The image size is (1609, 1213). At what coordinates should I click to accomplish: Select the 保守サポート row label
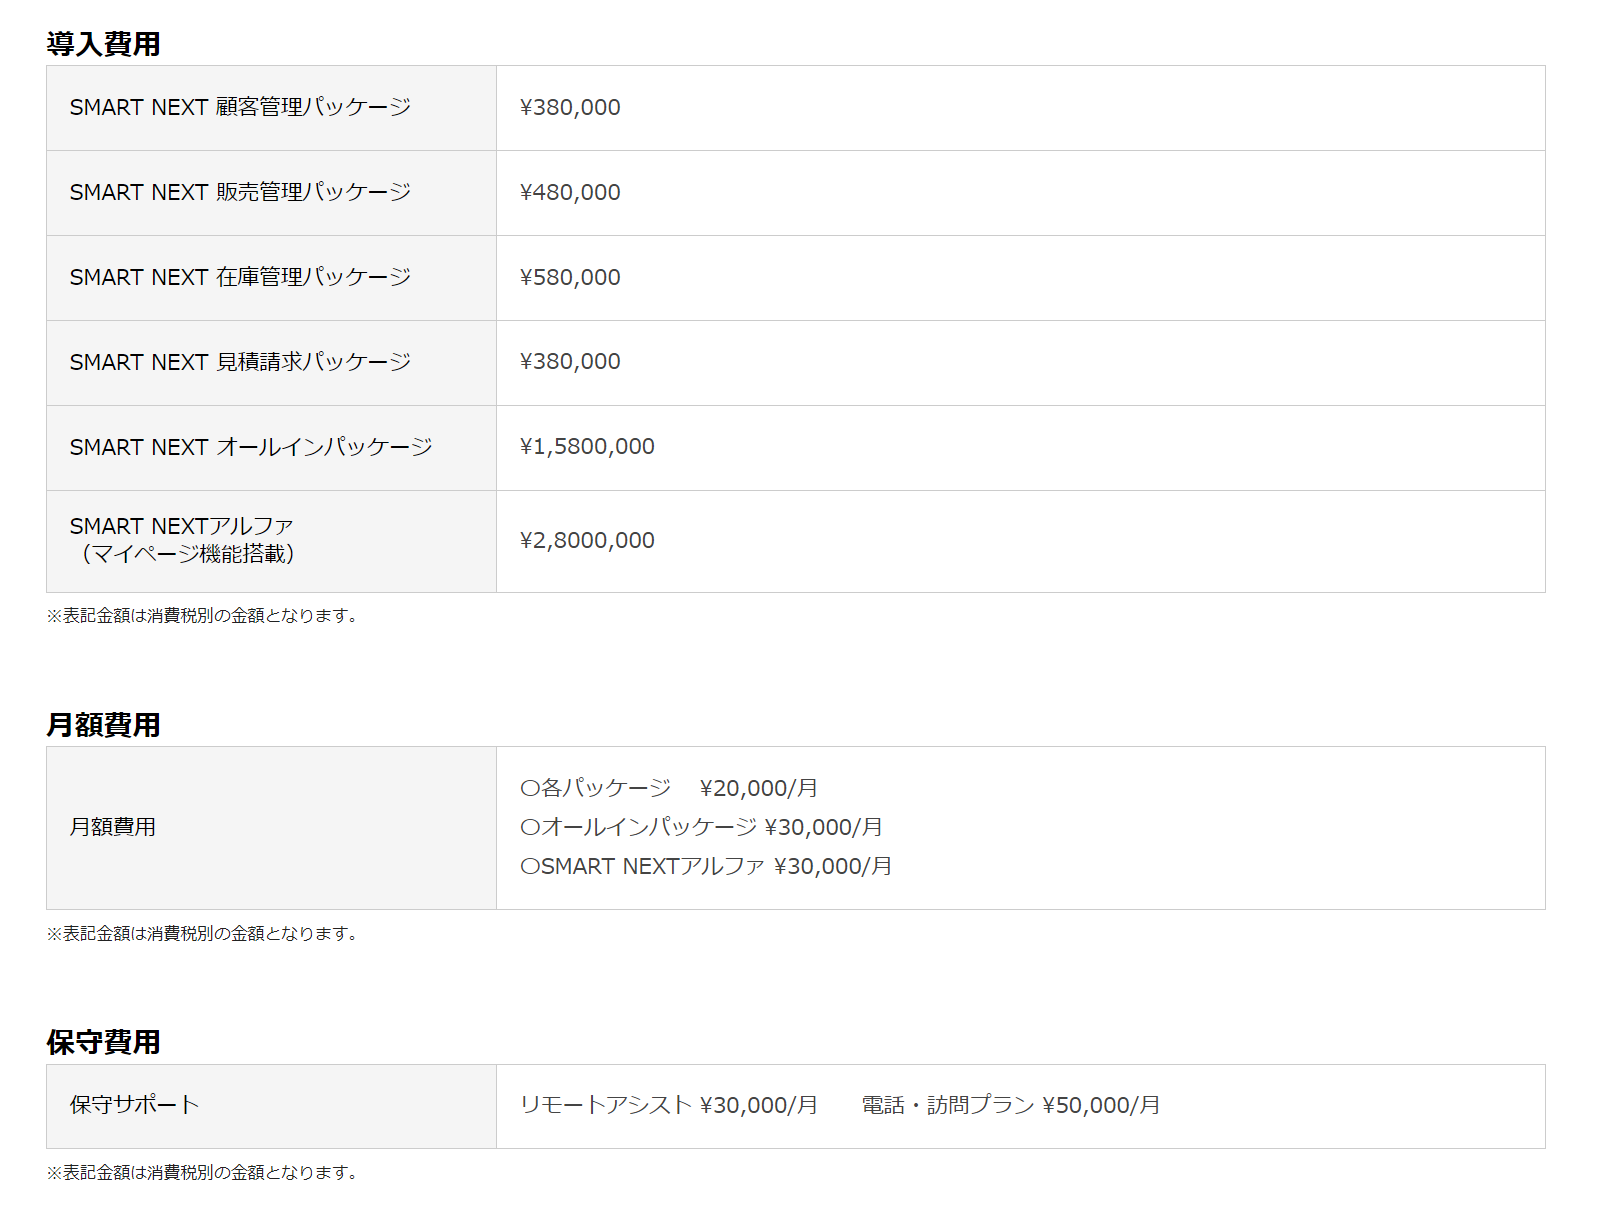tap(134, 1105)
